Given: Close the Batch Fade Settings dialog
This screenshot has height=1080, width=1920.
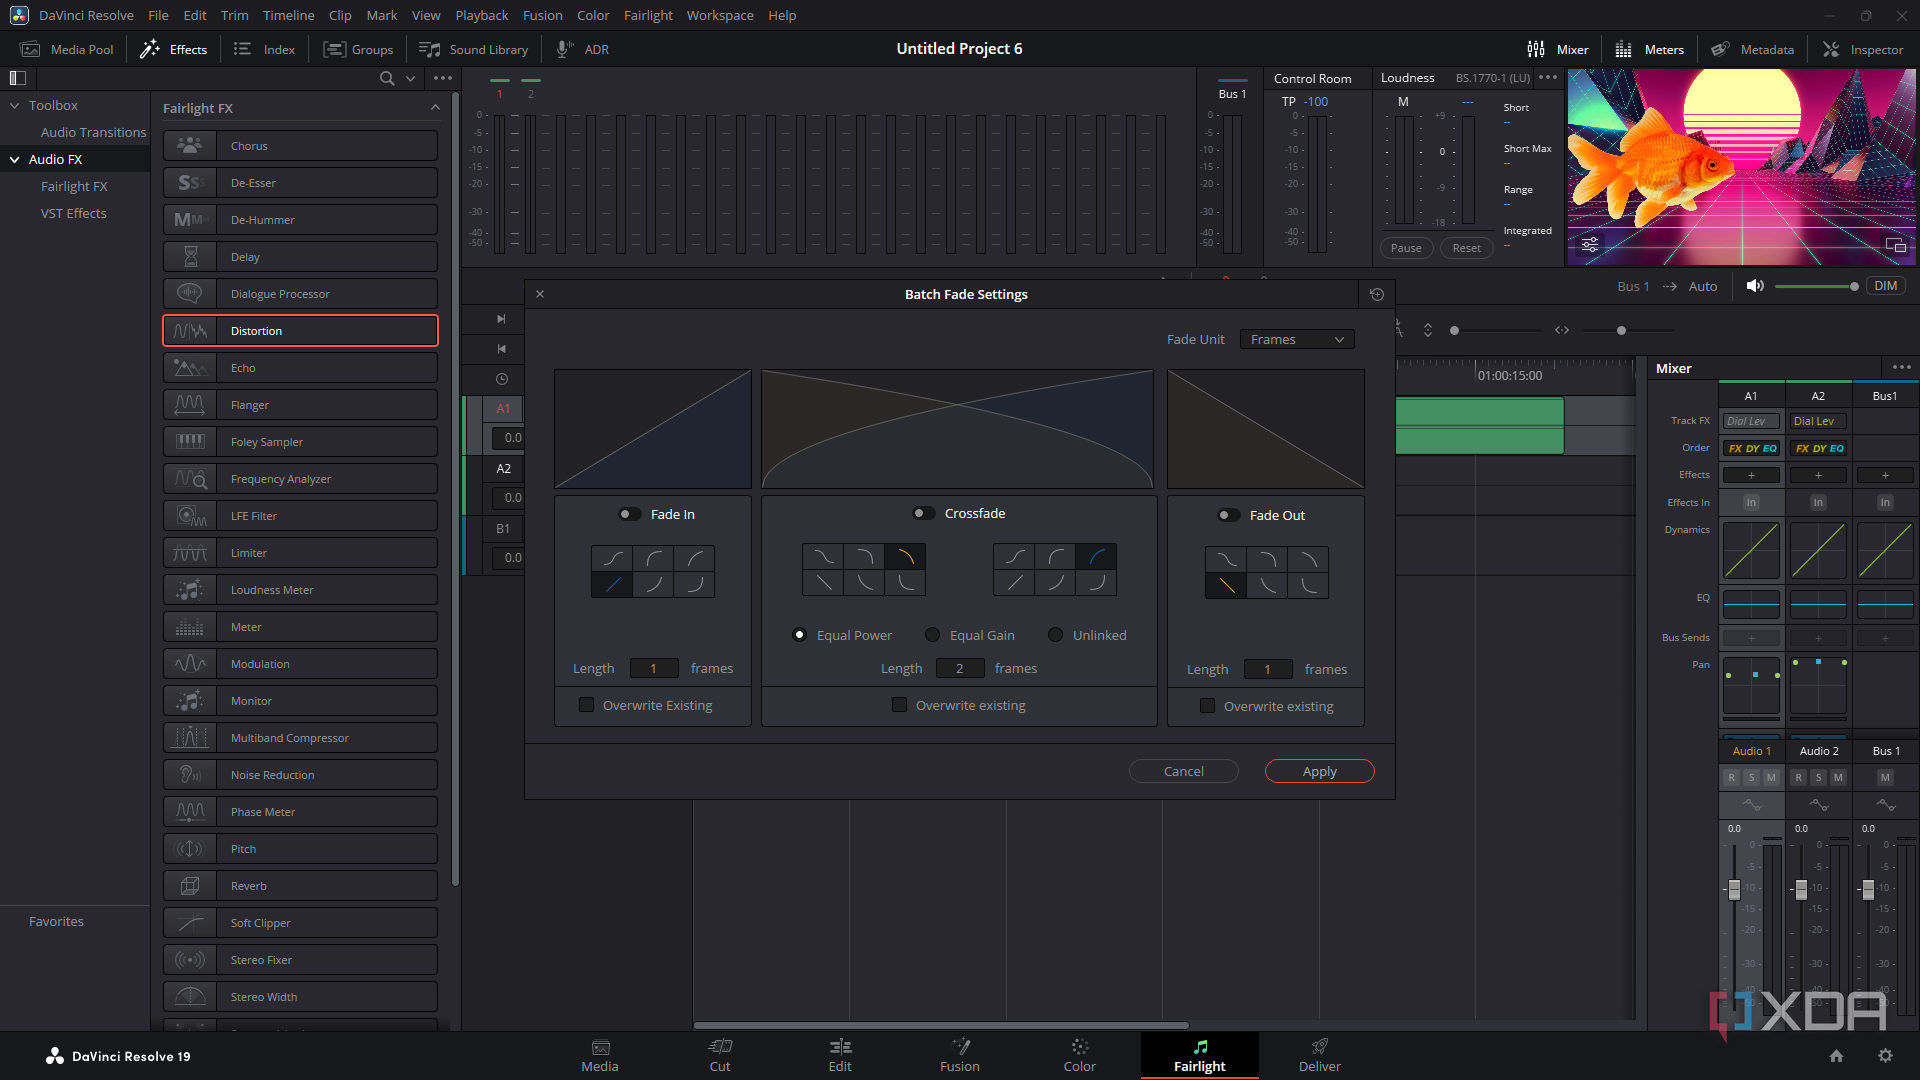Looking at the screenshot, I should point(540,294).
